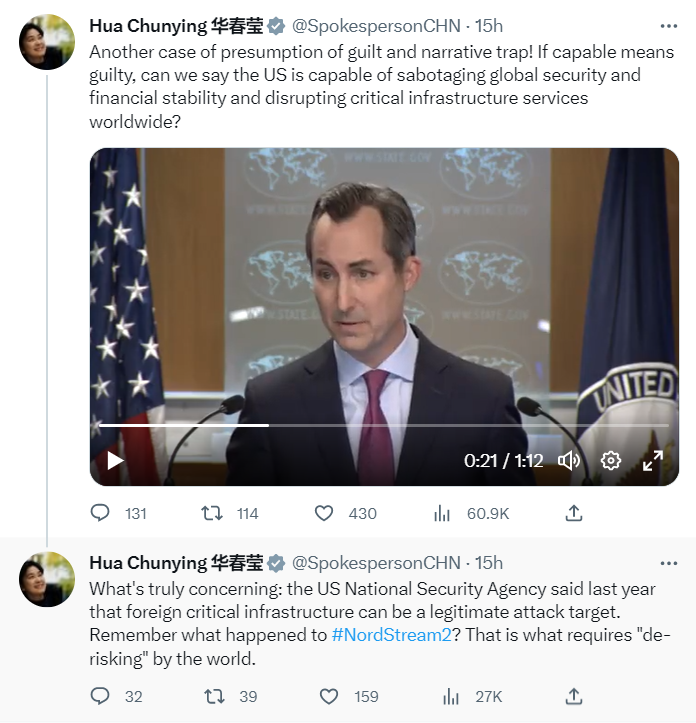Screen dimensions: 696x723
Task: Open video settings gear
Action: [x=611, y=461]
